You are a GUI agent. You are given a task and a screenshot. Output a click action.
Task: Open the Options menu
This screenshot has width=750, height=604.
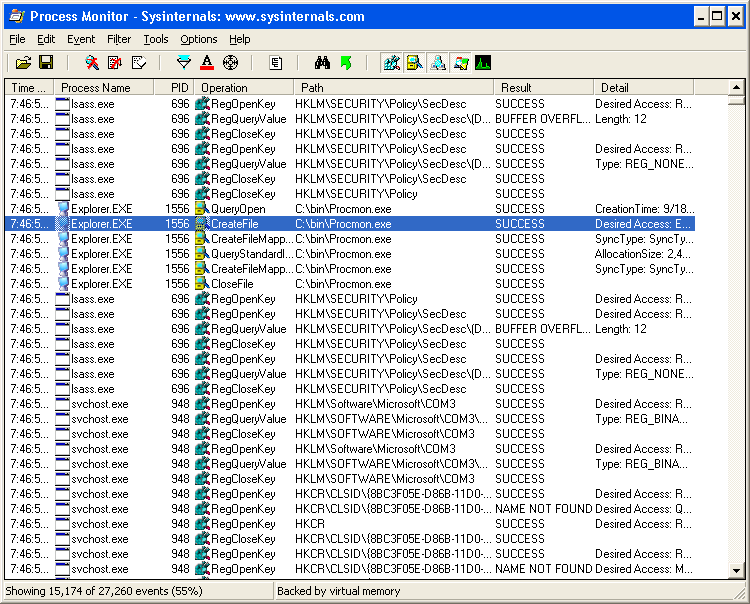point(199,39)
